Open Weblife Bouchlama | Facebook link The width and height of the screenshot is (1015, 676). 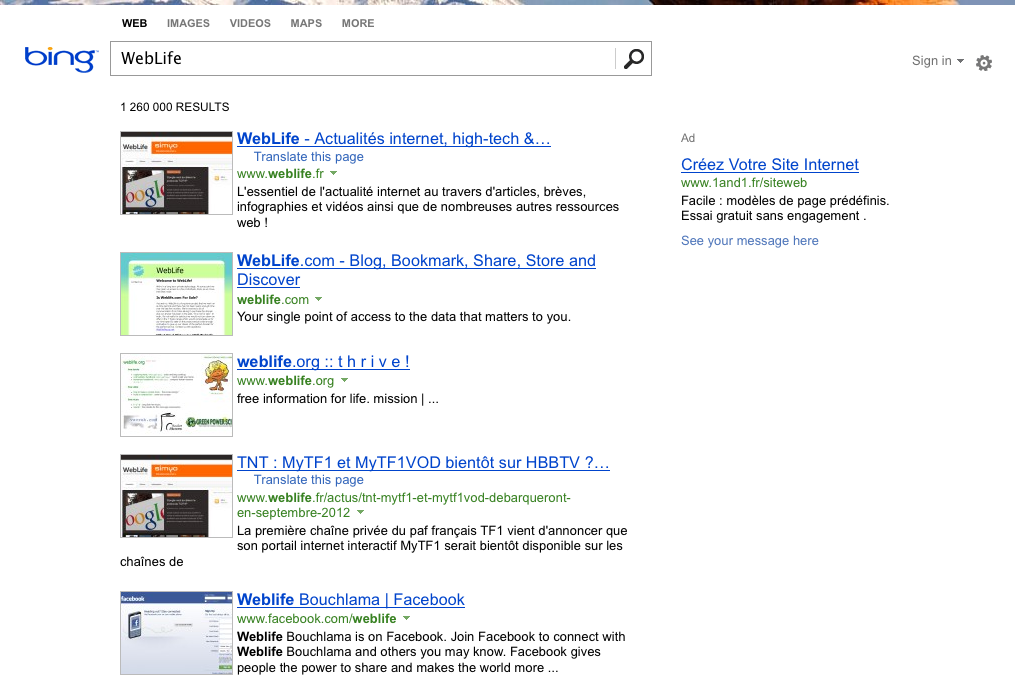pos(351,600)
